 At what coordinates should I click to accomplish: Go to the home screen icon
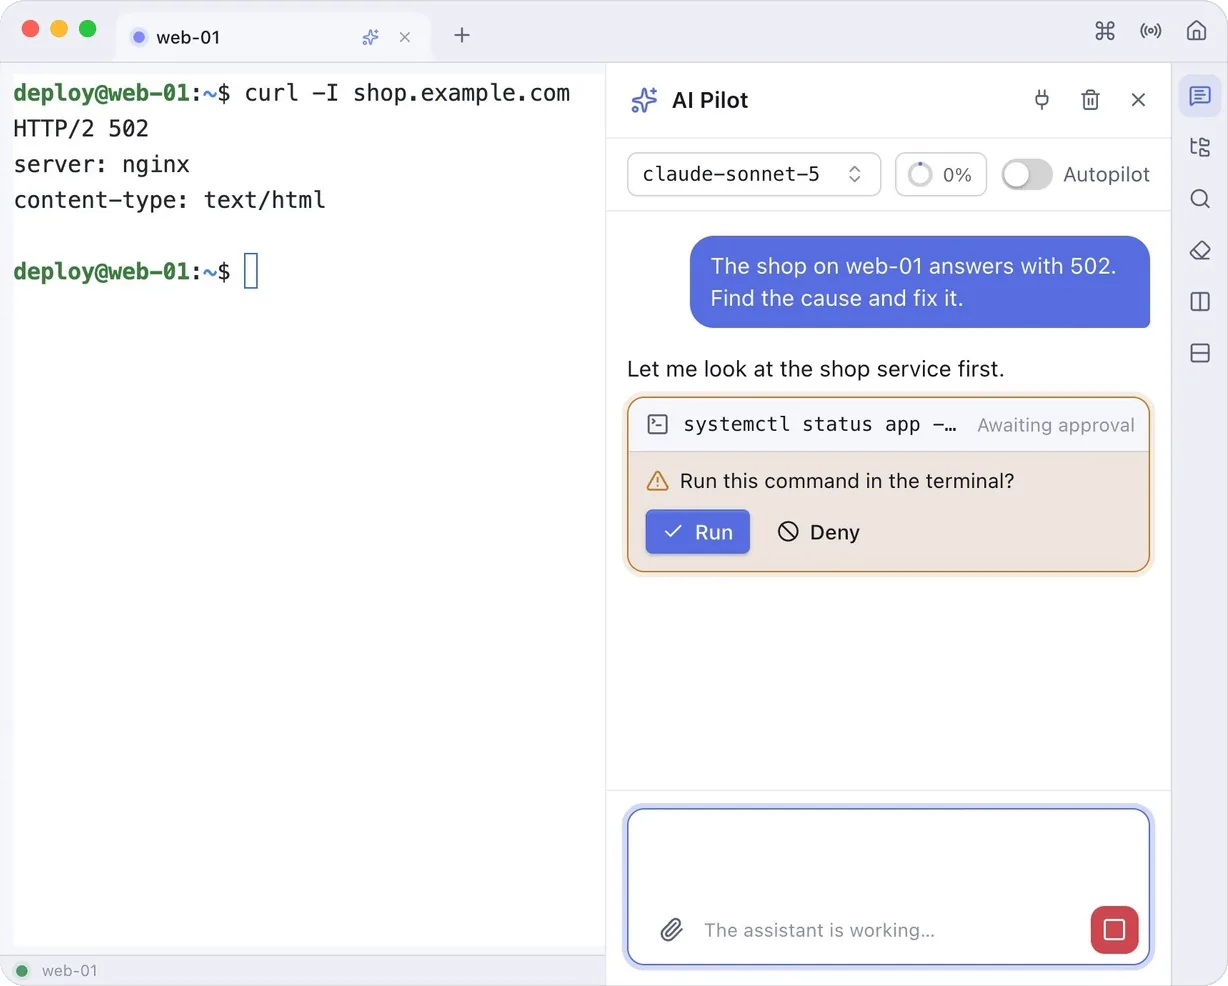(x=1196, y=31)
